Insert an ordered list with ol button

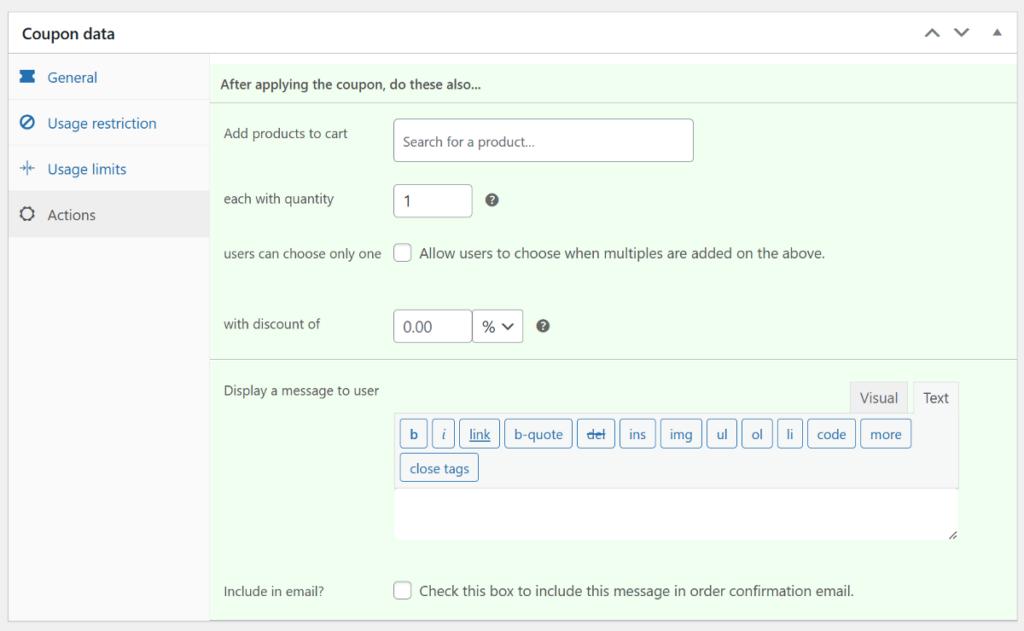pyautogui.click(x=757, y=433)
